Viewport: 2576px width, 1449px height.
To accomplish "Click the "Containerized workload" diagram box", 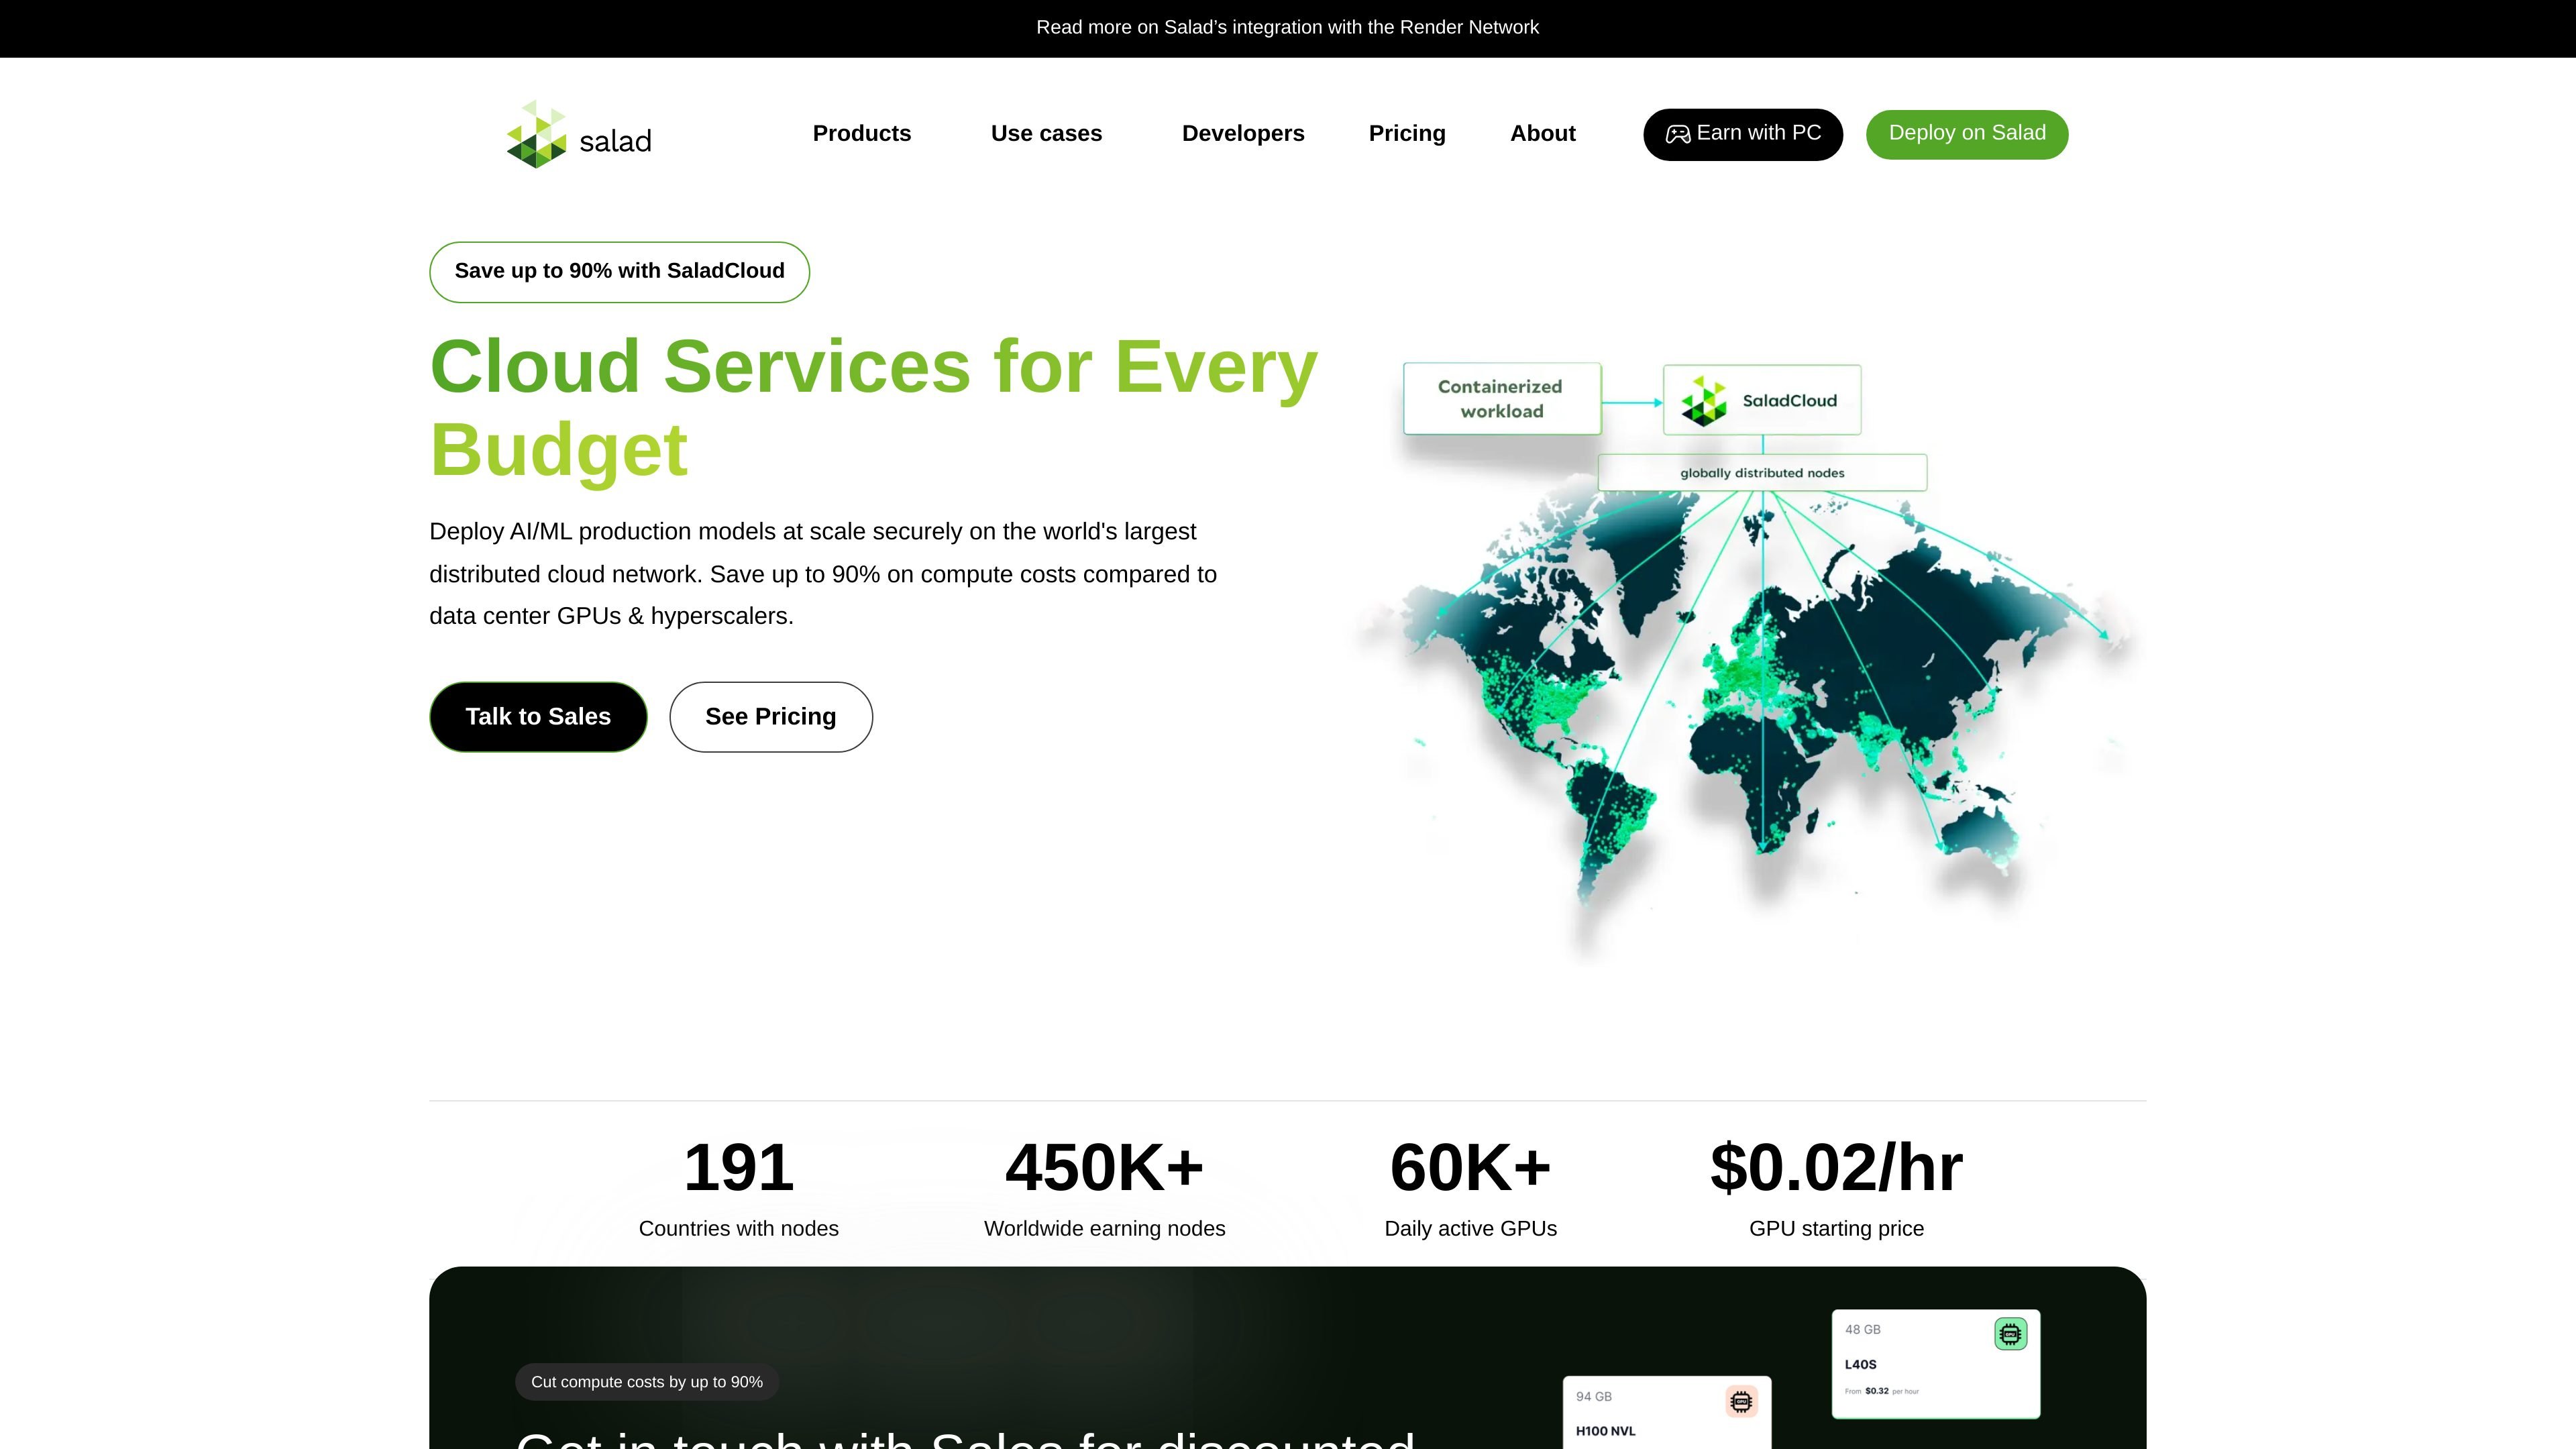I will 1502,399.
